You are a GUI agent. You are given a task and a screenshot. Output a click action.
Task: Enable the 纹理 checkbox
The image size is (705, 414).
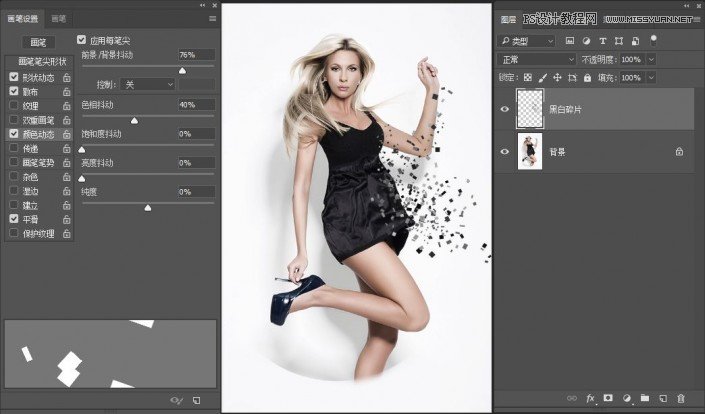[14, 104]
